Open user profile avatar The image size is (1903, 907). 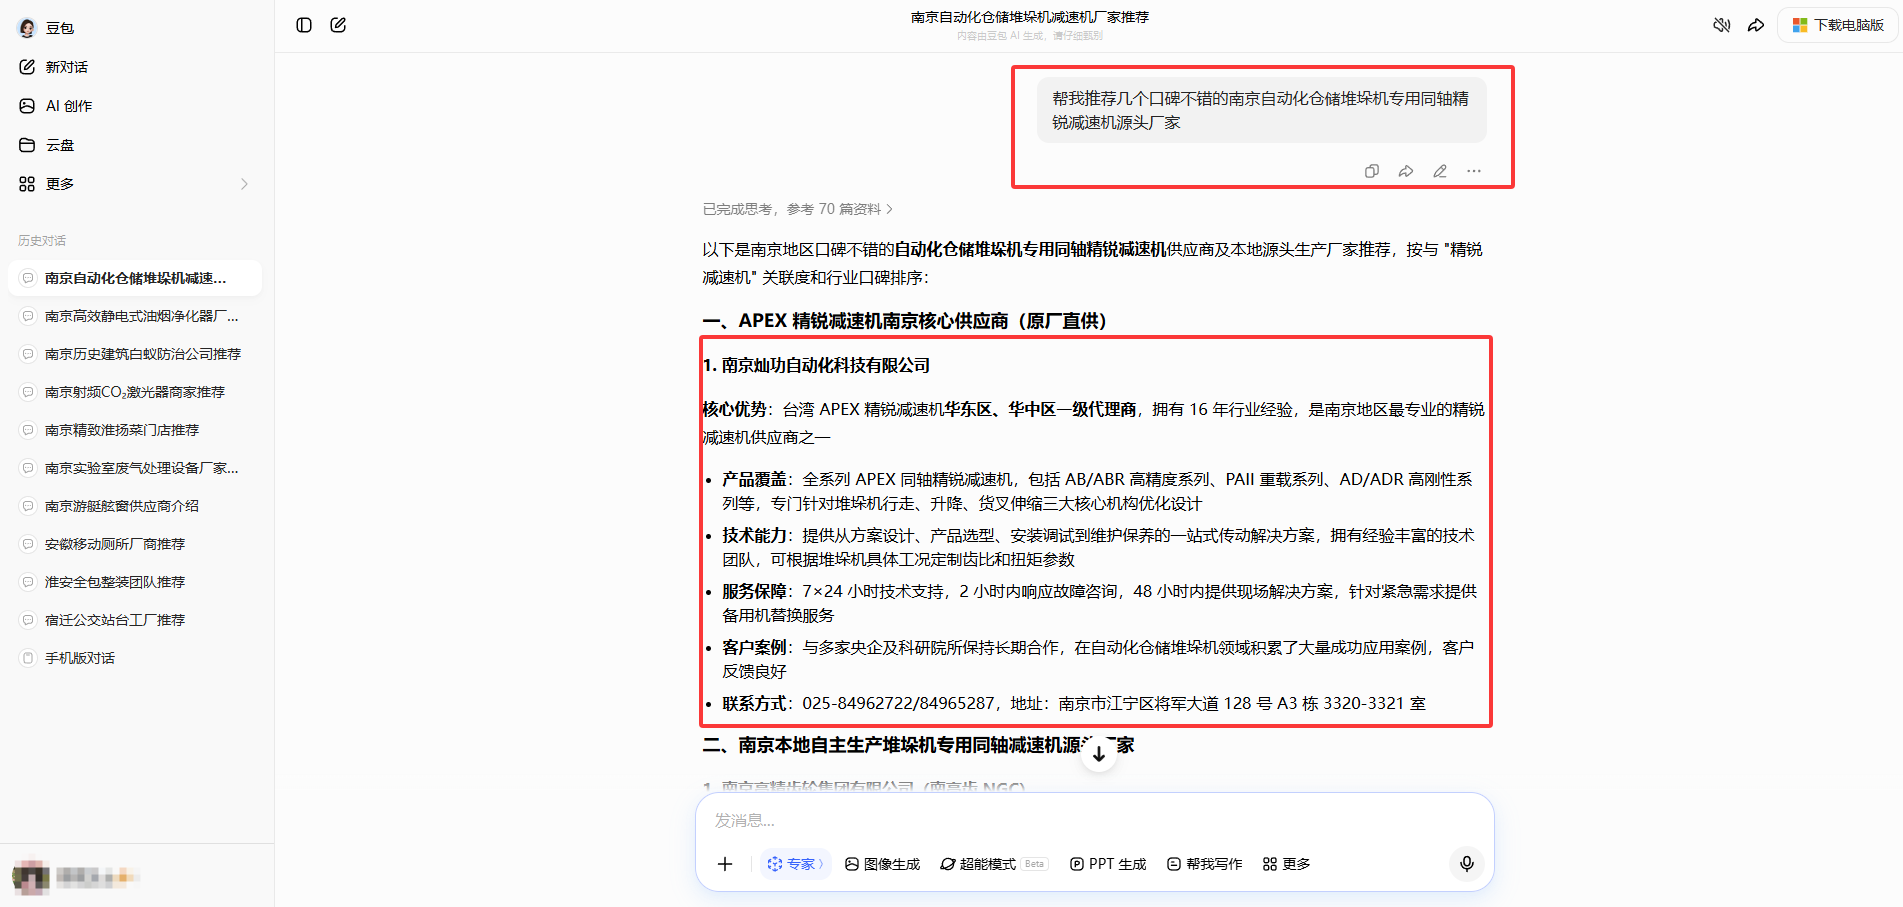point(31,877)
